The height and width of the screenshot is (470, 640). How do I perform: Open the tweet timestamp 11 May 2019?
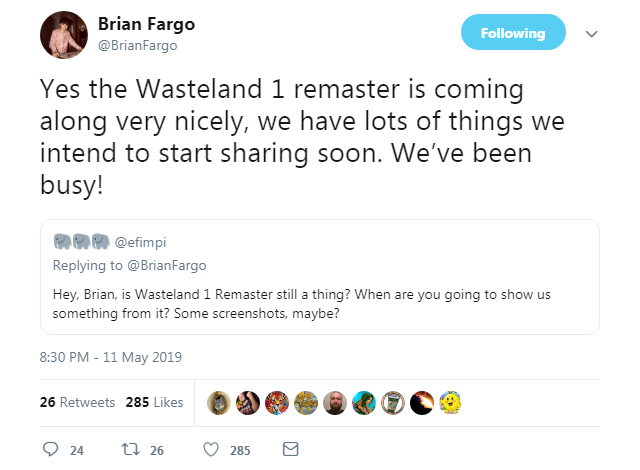pos(111,357)
